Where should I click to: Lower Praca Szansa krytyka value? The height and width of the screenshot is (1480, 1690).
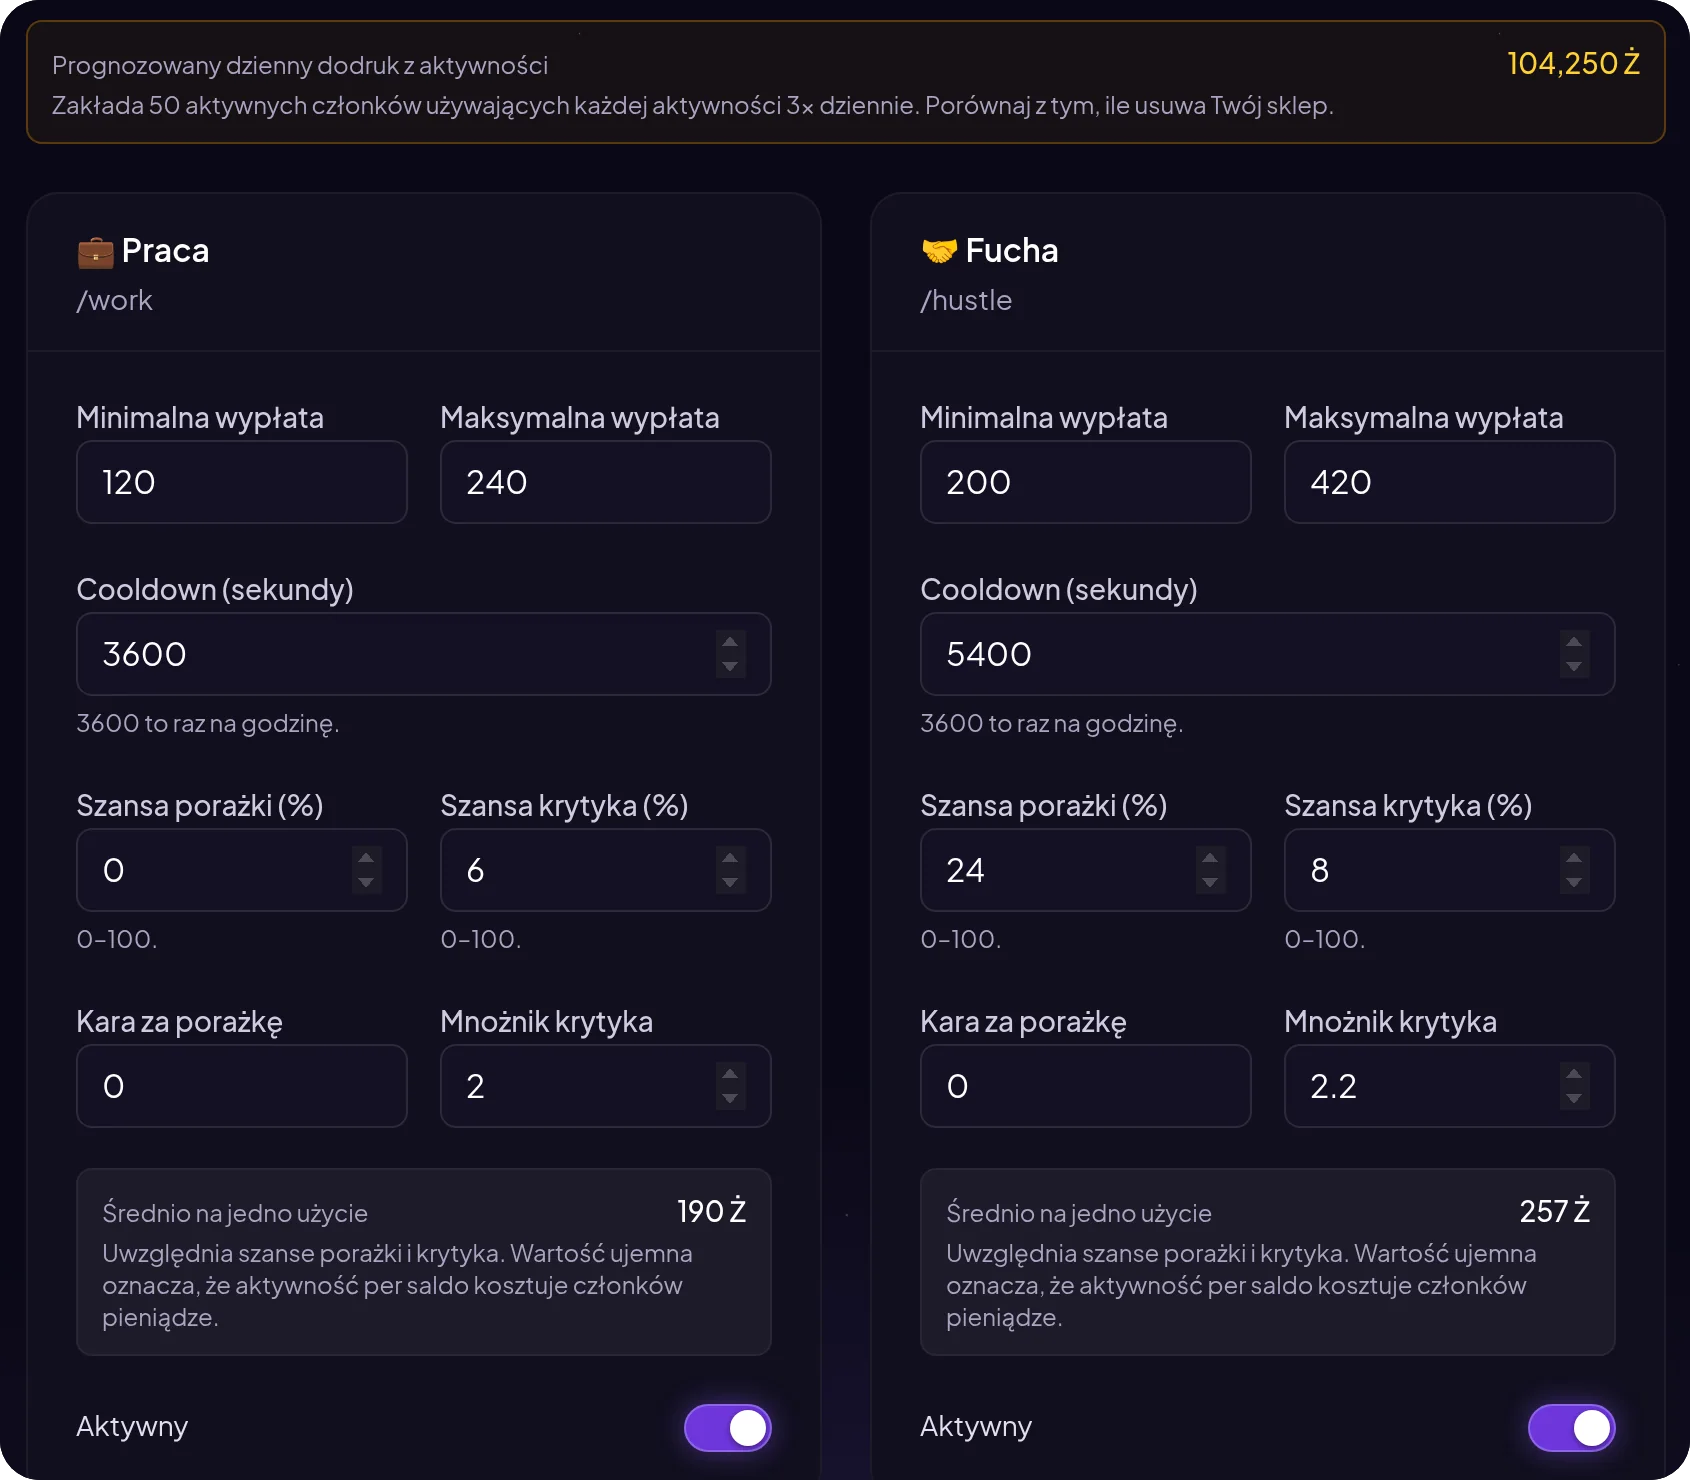click(x=730, y=882)
